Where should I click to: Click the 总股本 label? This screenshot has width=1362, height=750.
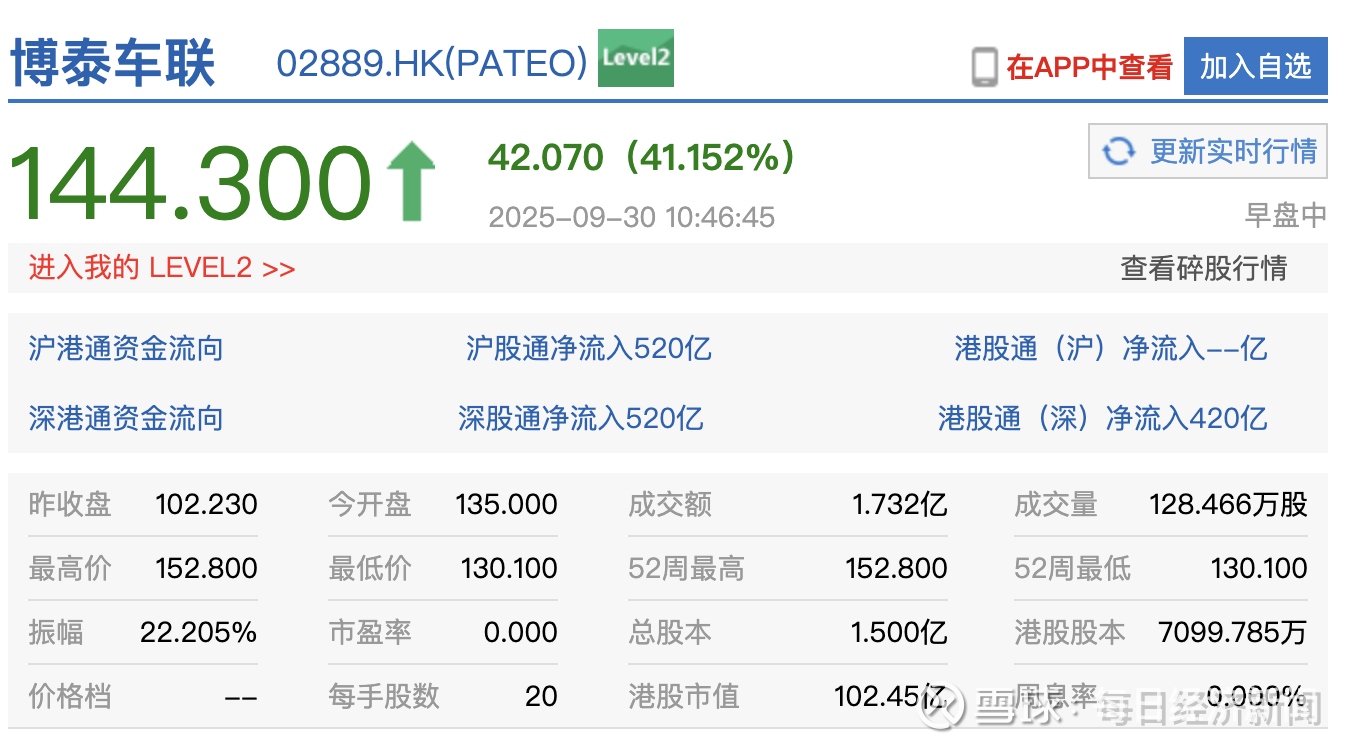click(670, 632)
